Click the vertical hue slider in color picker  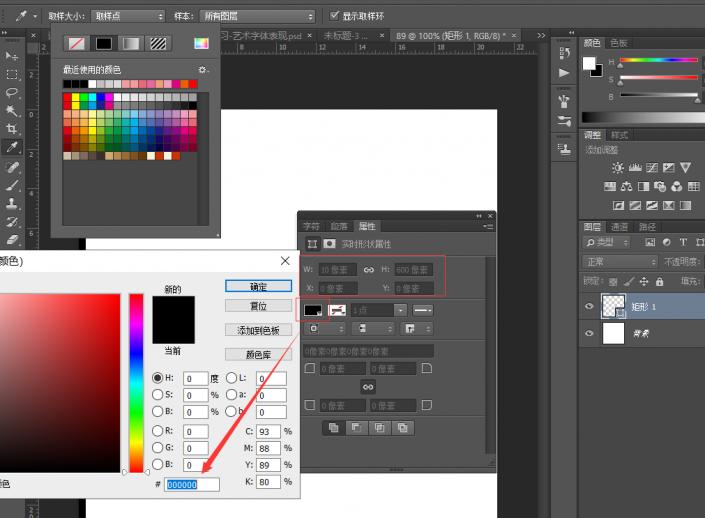click(136, 383)
